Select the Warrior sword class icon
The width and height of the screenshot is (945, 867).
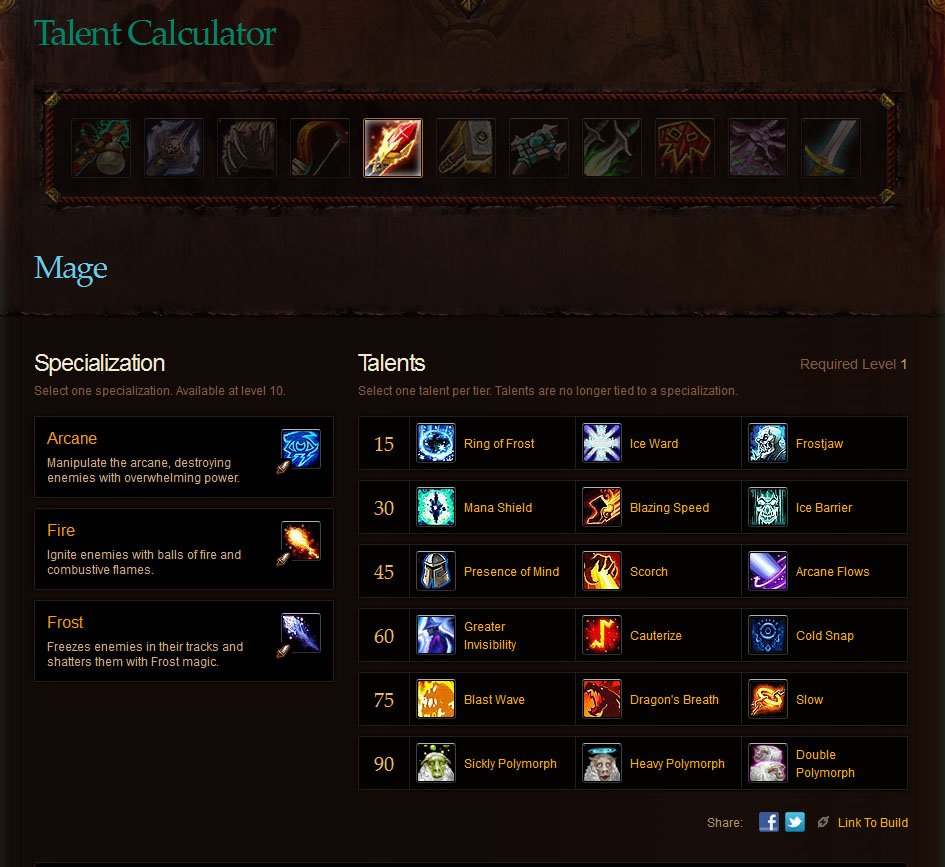click(830, 148)
